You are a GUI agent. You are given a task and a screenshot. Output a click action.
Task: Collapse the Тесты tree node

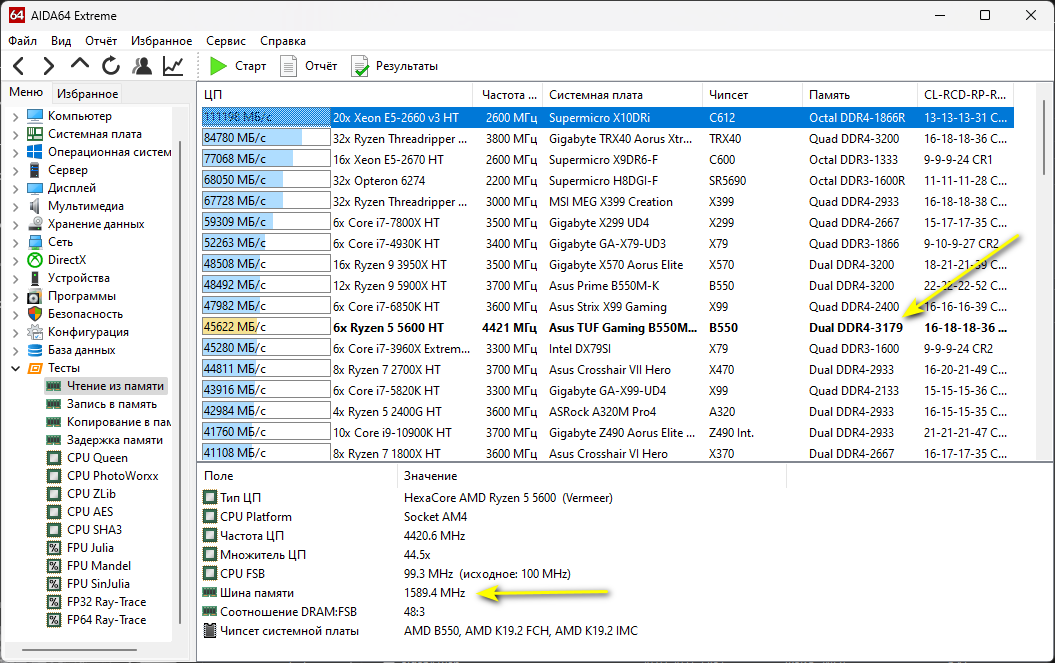[15, 368]
